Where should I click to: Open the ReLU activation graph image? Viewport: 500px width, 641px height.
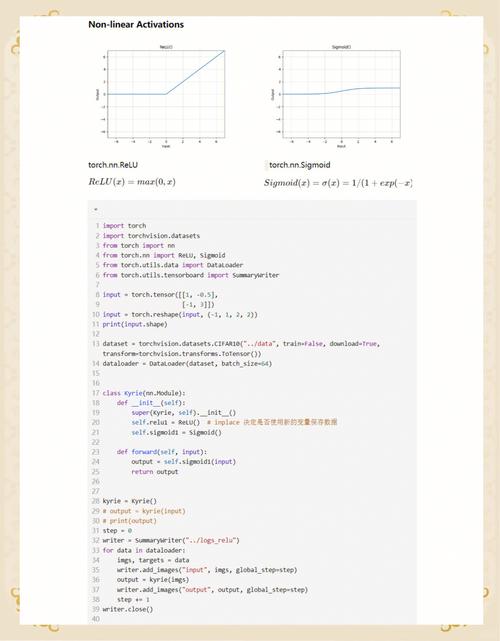click(x=160, y=96)
